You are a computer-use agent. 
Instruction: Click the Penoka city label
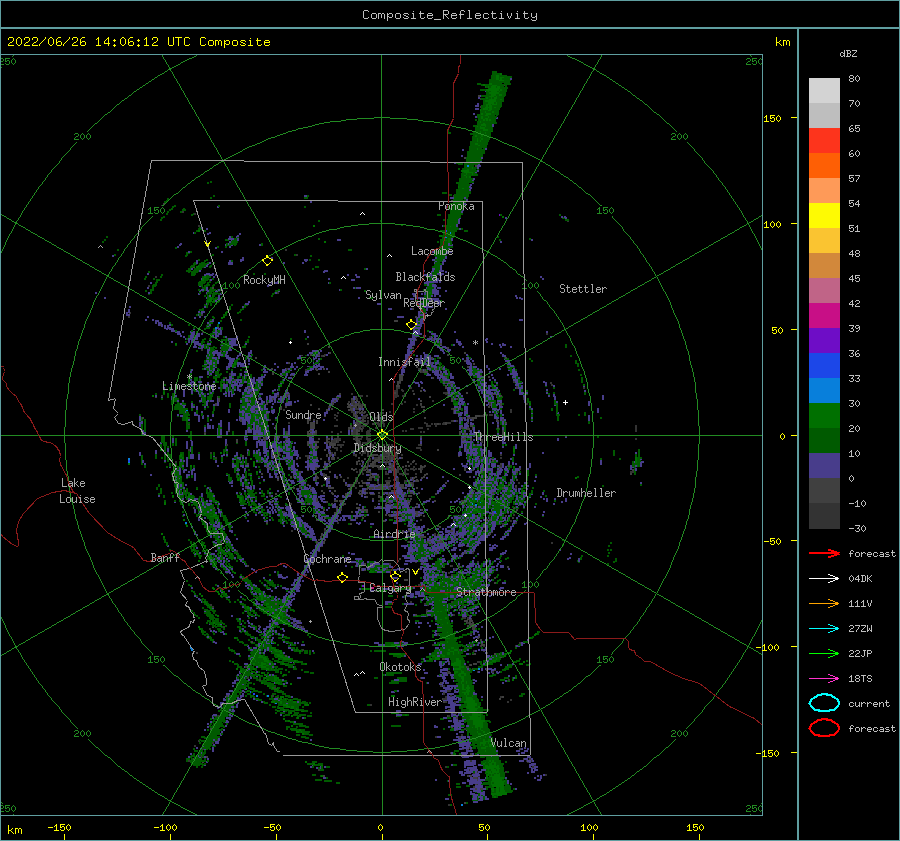(x=456, y=206)
